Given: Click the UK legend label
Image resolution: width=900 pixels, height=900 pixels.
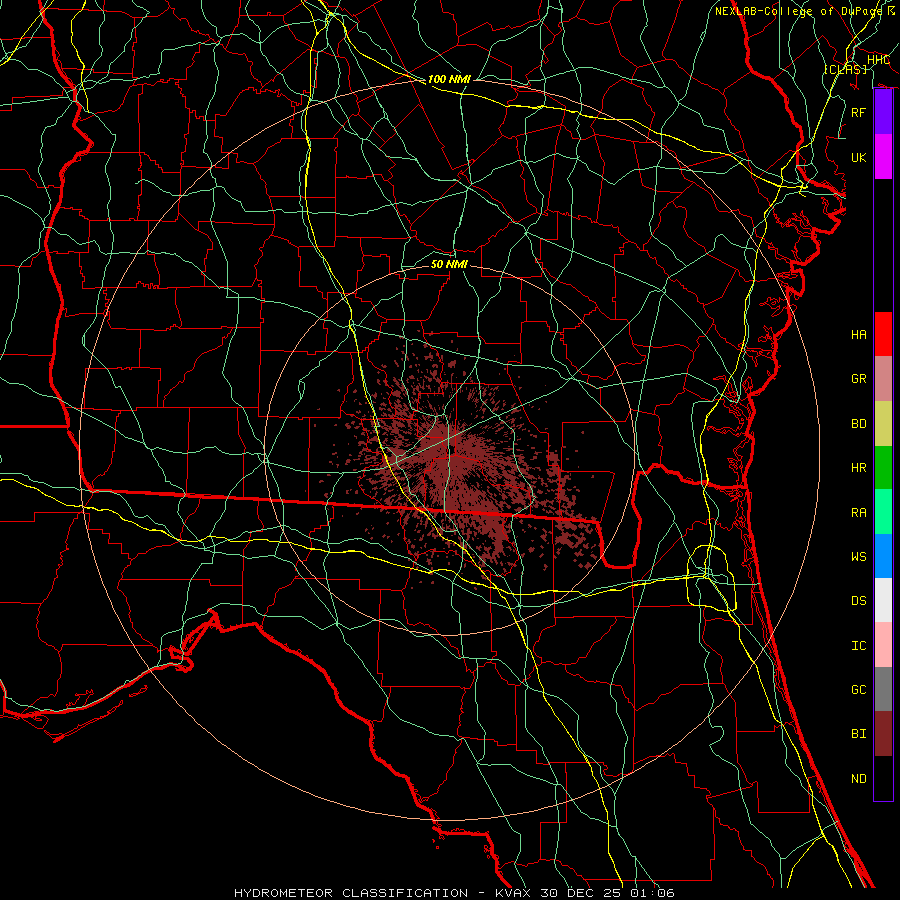Looking at the screenshot, I should 858,157.
